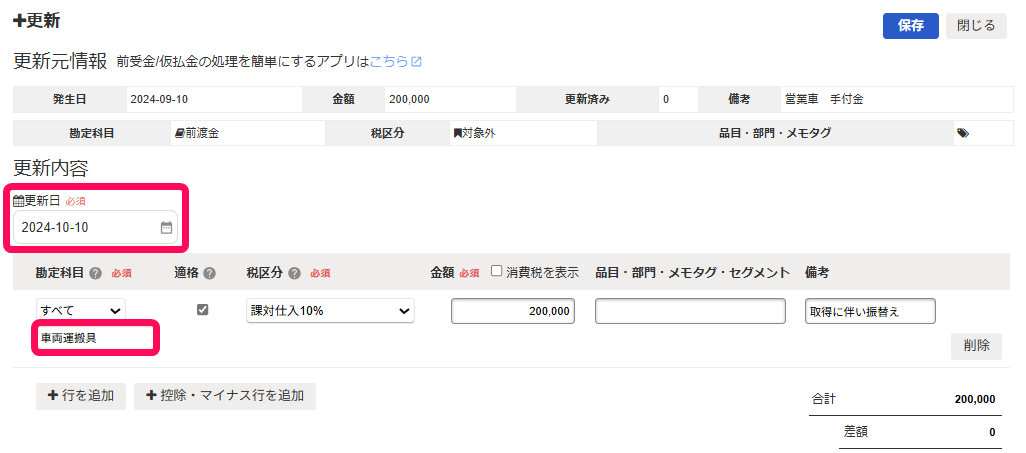Click the calendar icon inside the 更新日 field
The height and width of the screenshot is (453, 1026).
click(x=166, y=227)
